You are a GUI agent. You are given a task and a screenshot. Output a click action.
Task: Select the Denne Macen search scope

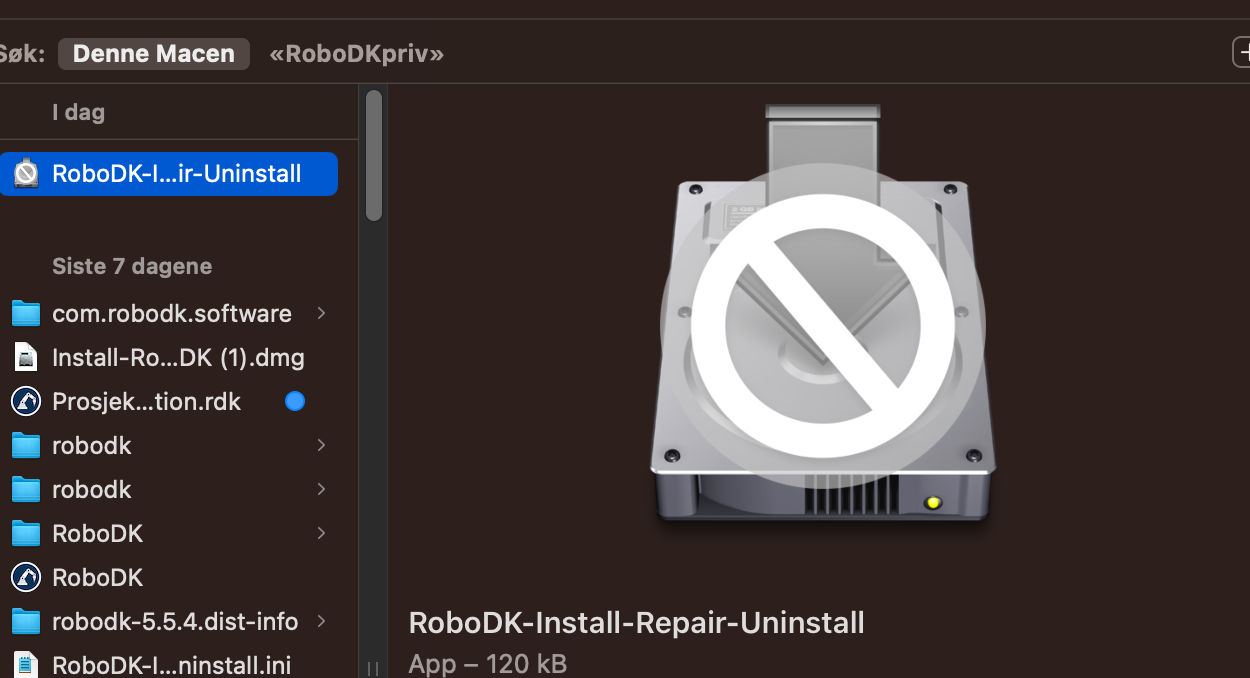coord(153,54)
